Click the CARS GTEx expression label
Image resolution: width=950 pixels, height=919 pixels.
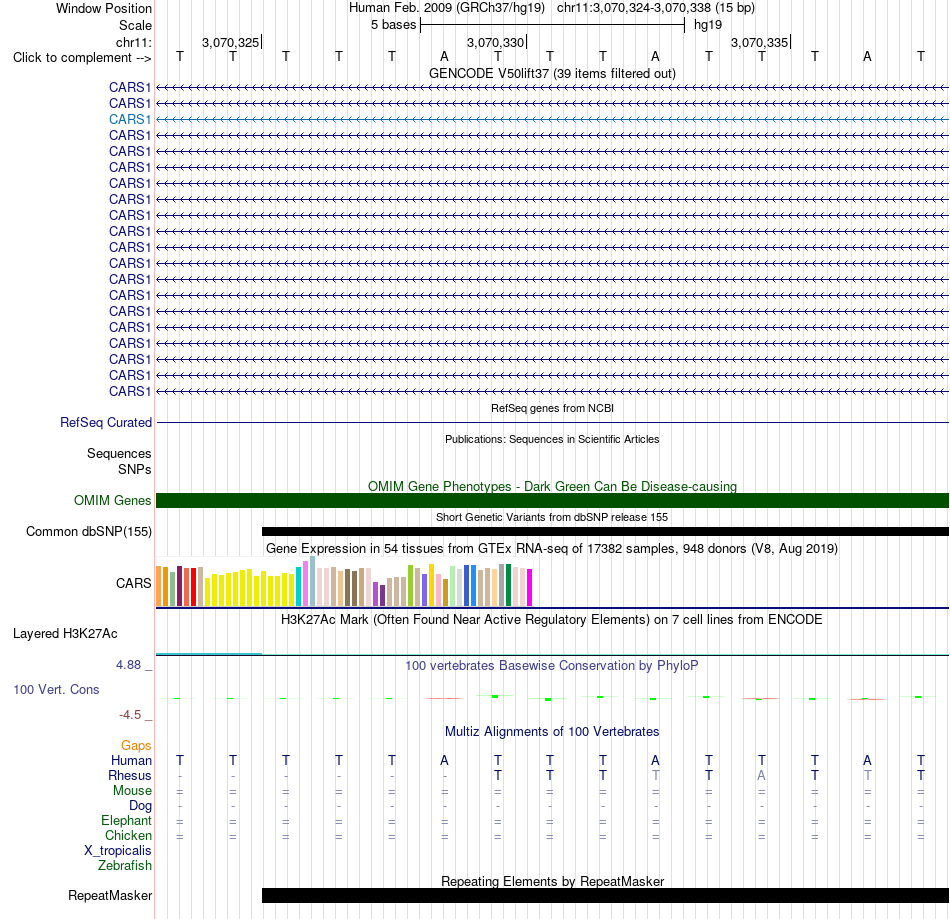click(x=133, y=583)
